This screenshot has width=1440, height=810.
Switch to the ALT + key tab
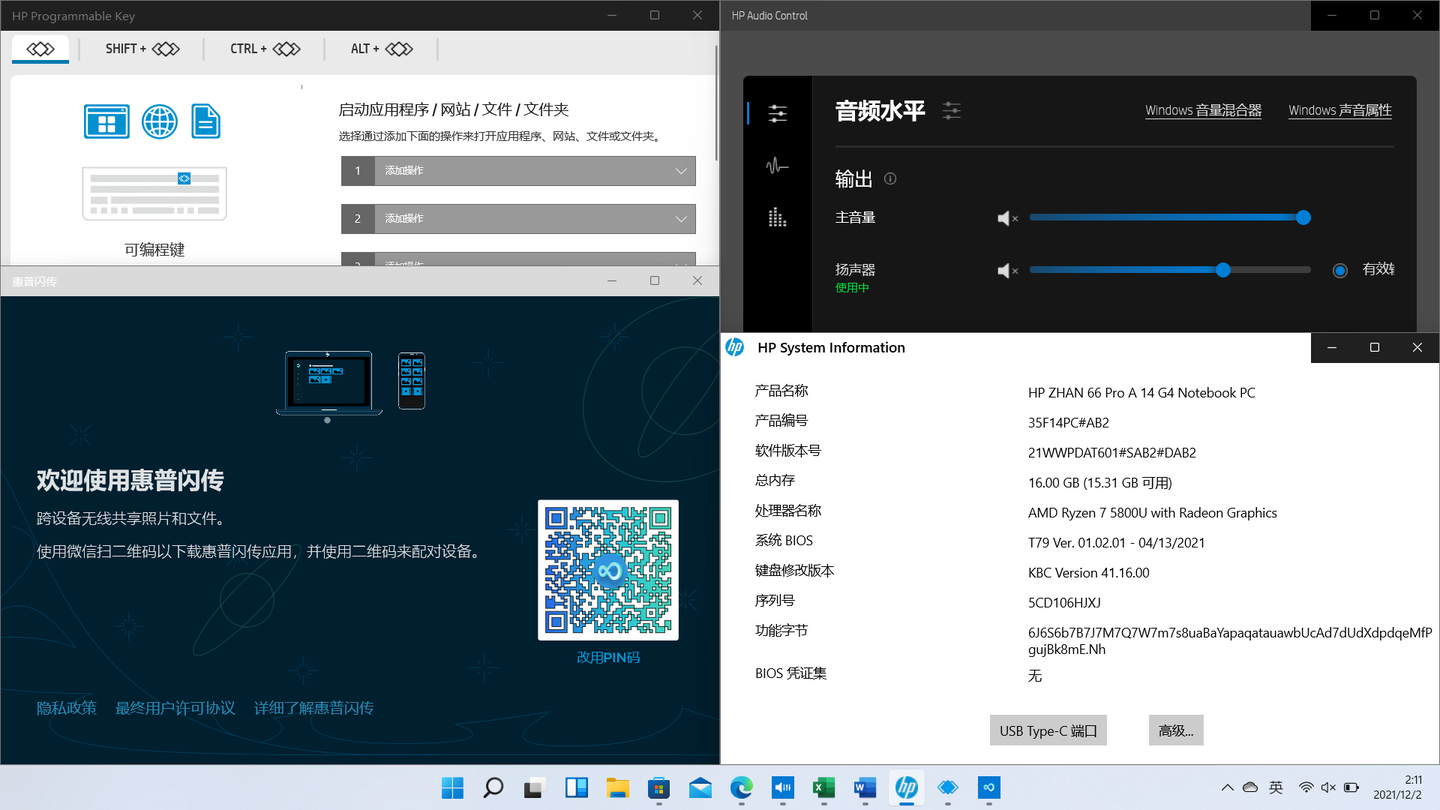point(382,49)
